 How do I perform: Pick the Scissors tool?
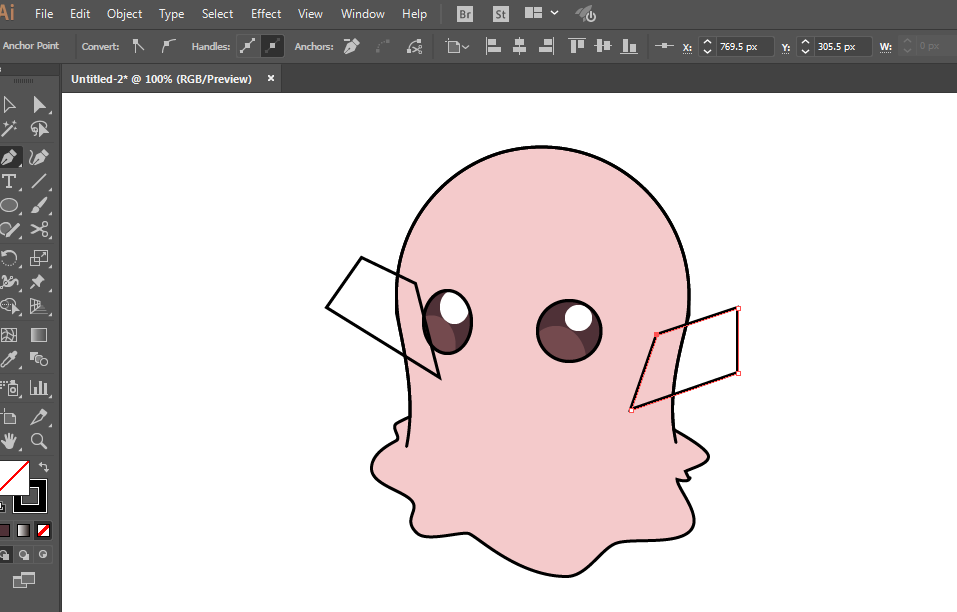tap(39, 230)
